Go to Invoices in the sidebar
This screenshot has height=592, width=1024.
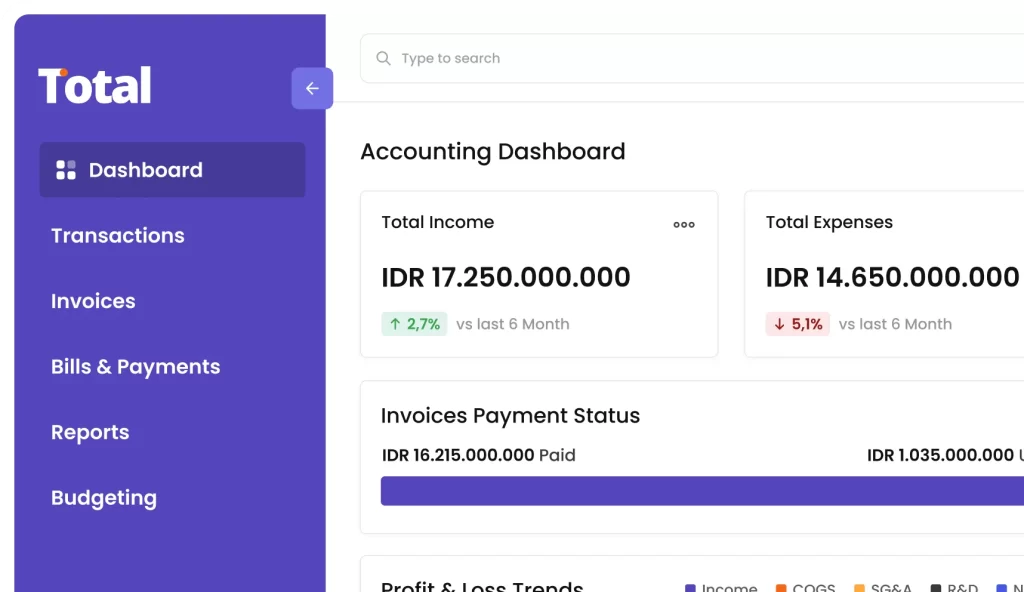93,301
